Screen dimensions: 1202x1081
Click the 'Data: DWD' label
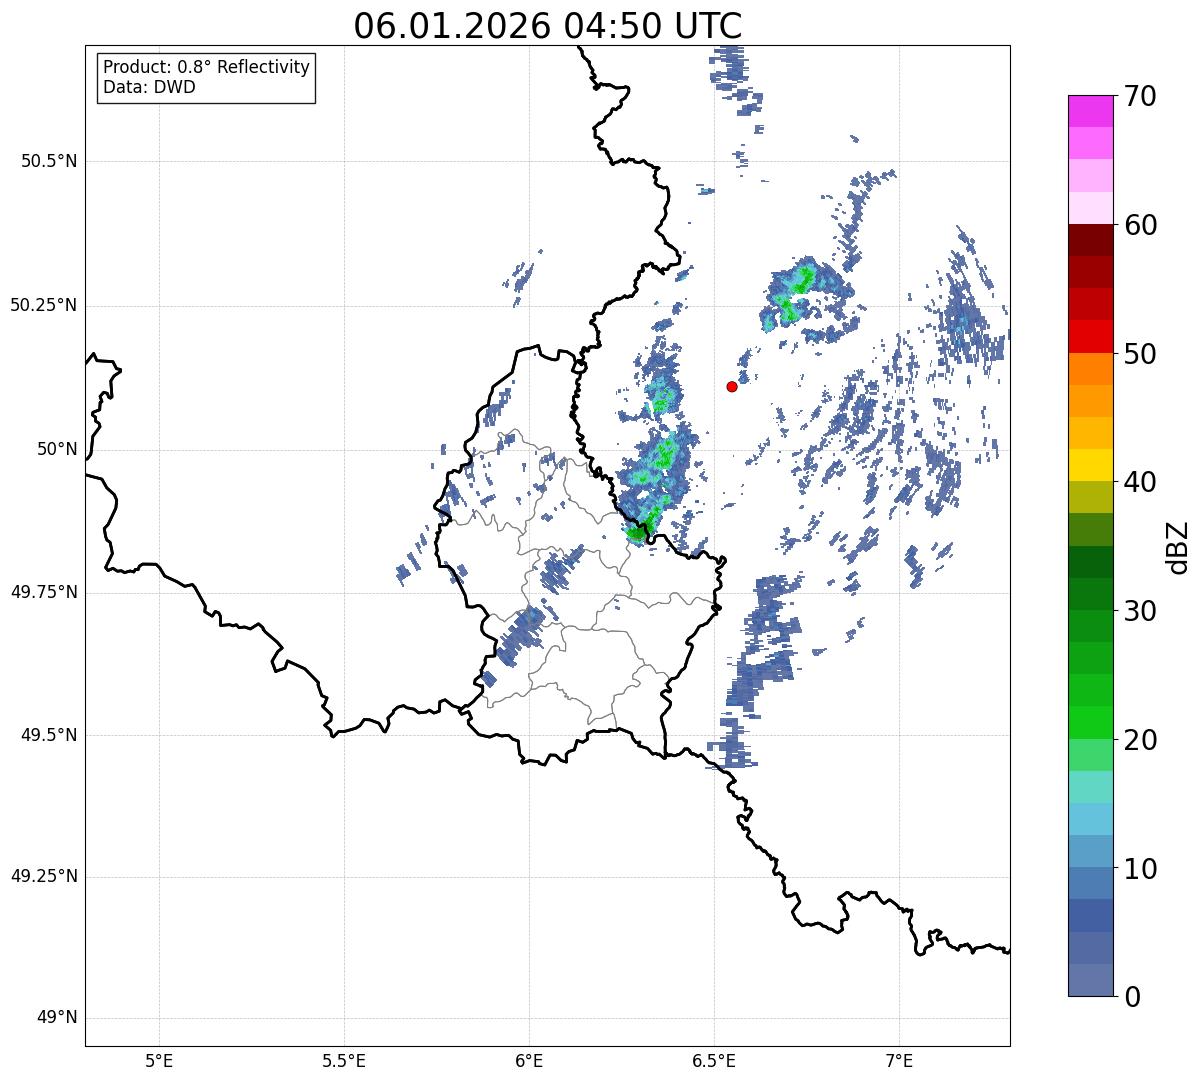[x=149, y=87]
